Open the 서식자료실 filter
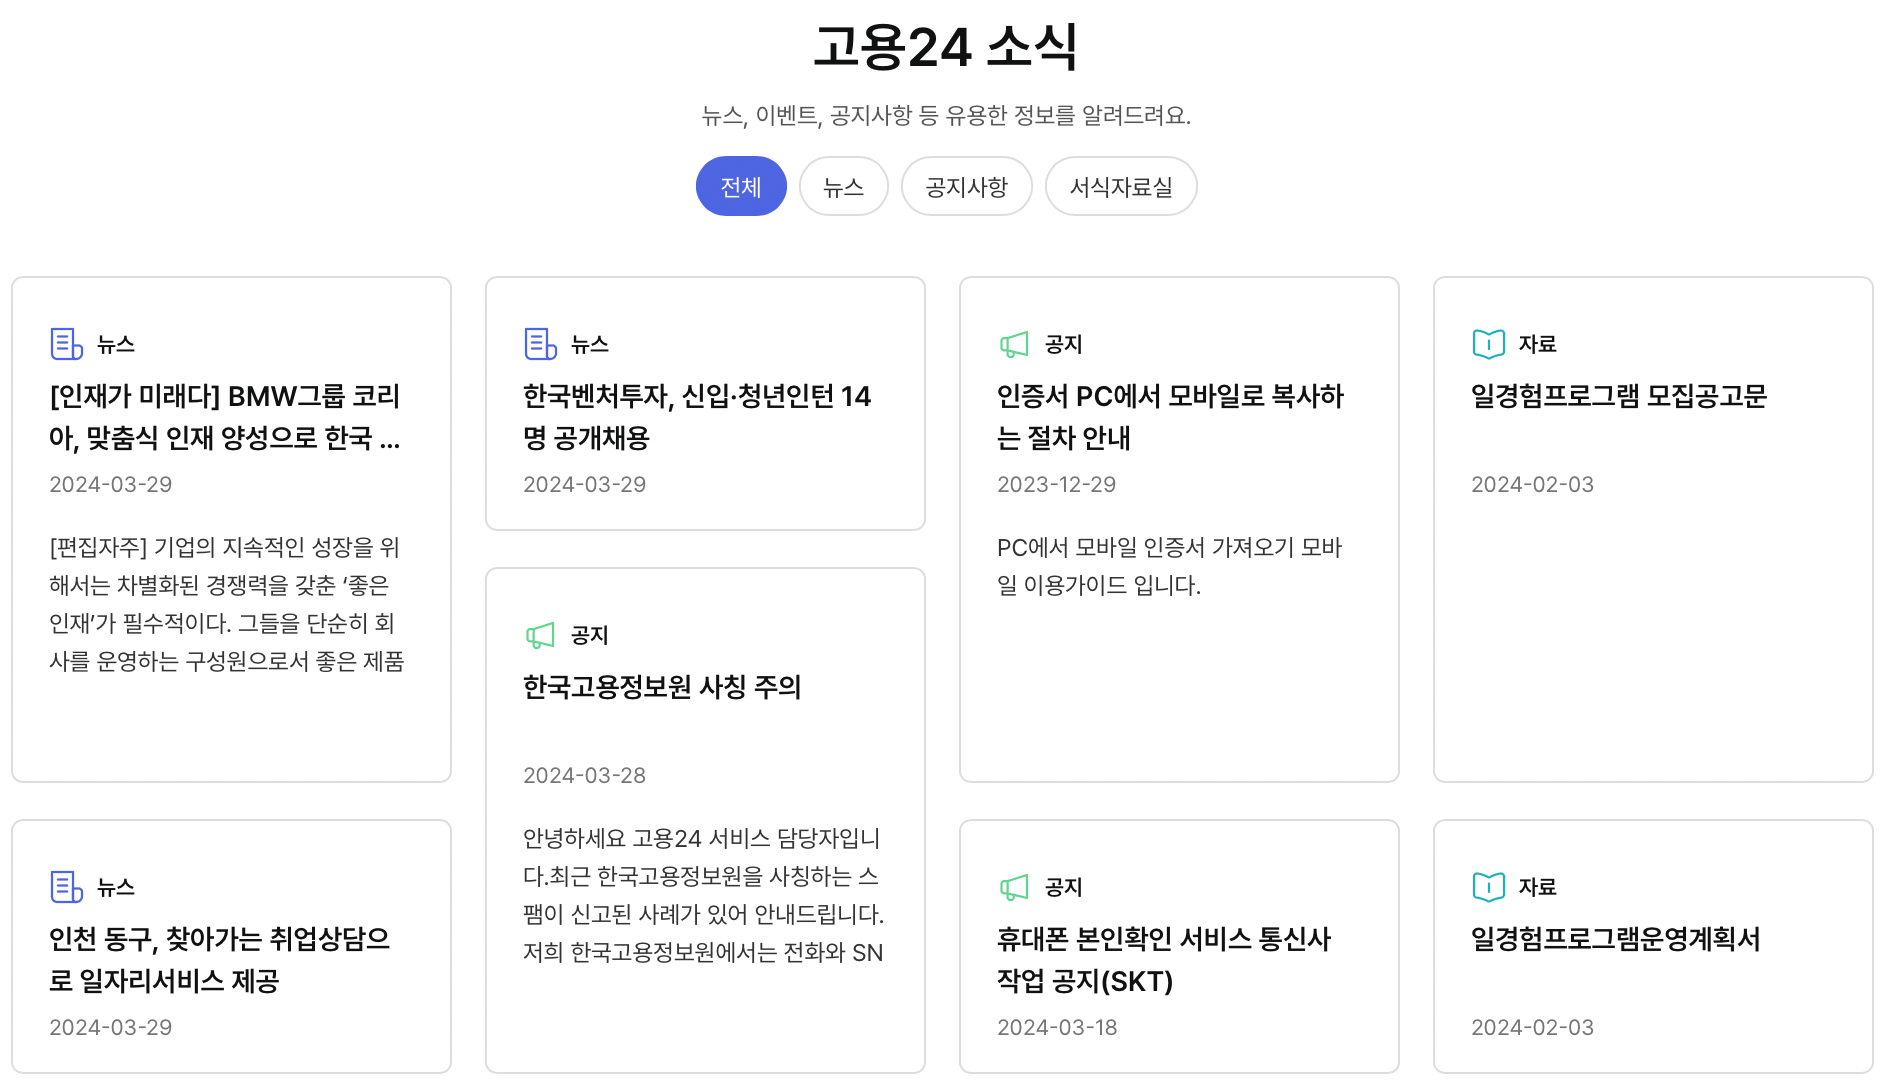 tap(1121, 186)
